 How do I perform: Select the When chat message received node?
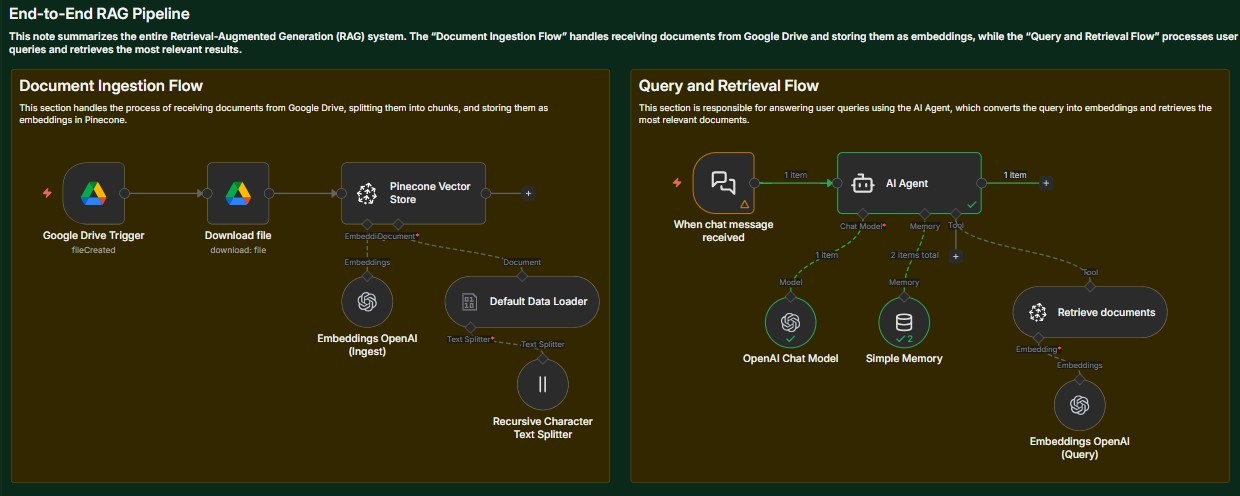(723, 182)
